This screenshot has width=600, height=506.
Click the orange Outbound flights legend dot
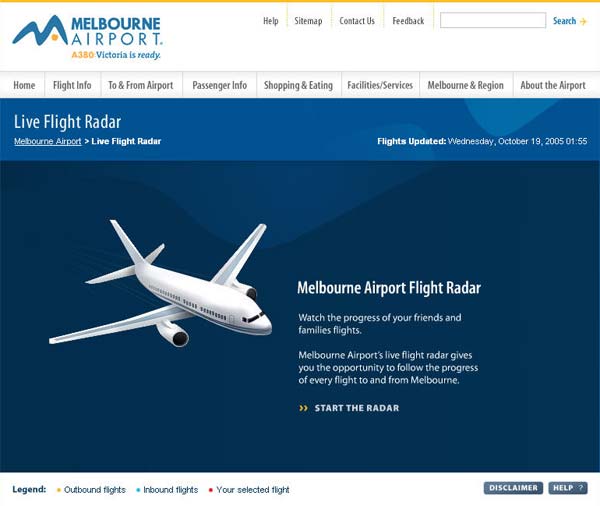point(59,490)
